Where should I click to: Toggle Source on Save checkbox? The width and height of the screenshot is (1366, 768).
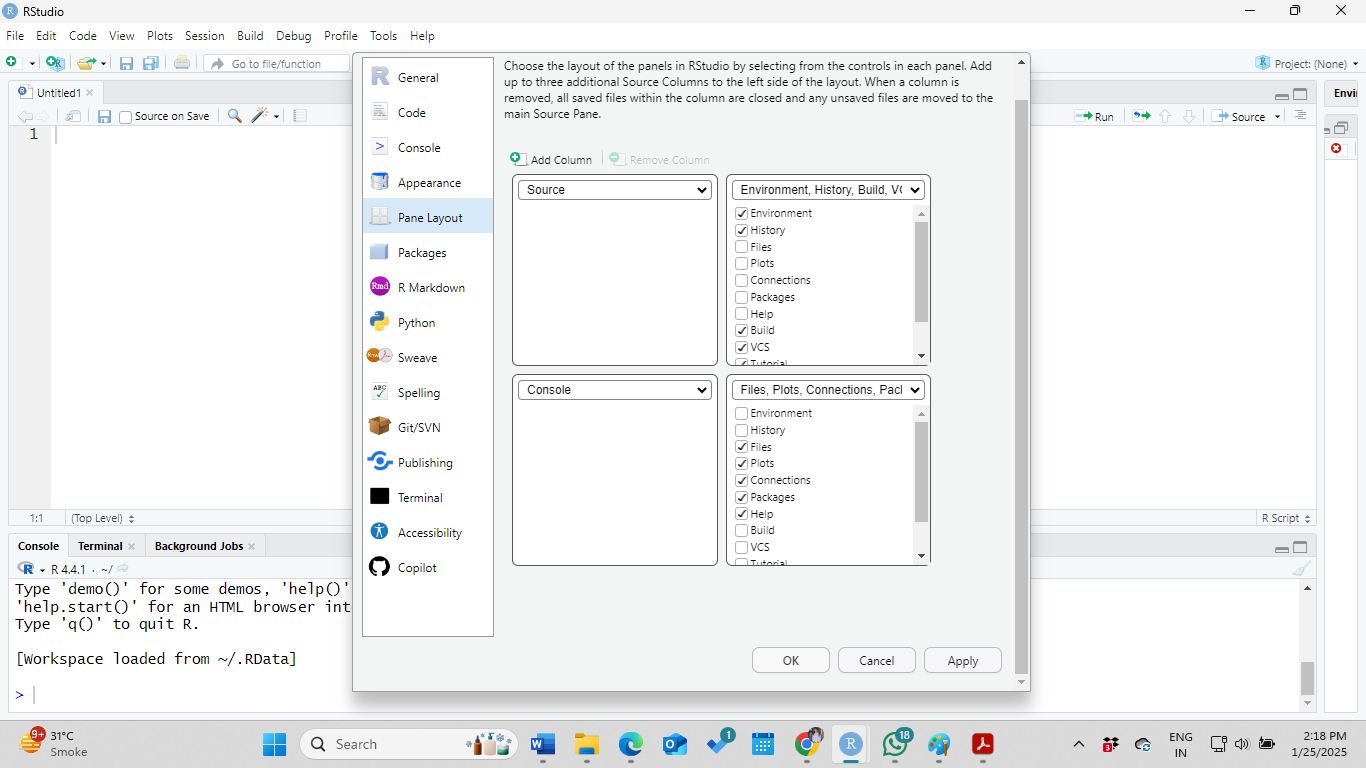coord(125,117)
